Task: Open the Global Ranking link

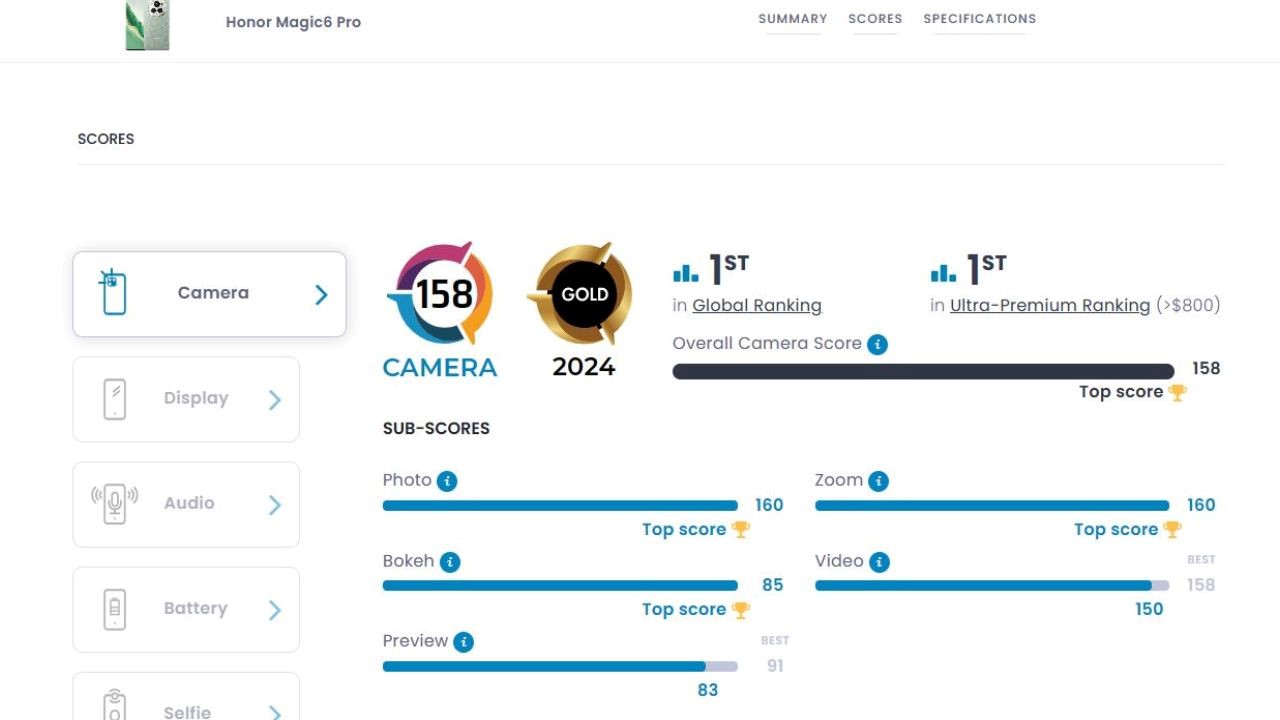Action: (x=756, y=306)
